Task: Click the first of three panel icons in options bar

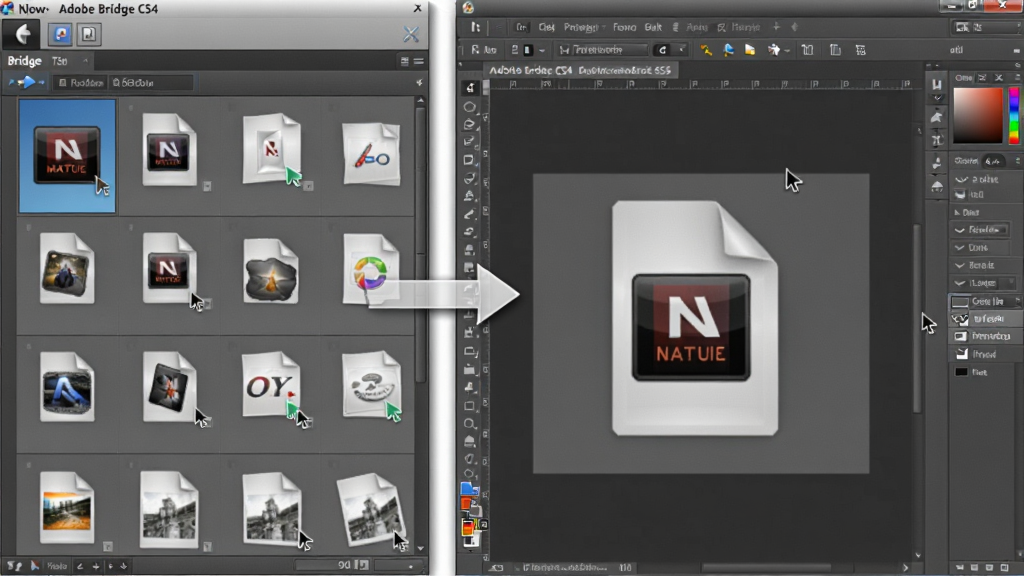Action: point(808,50)
